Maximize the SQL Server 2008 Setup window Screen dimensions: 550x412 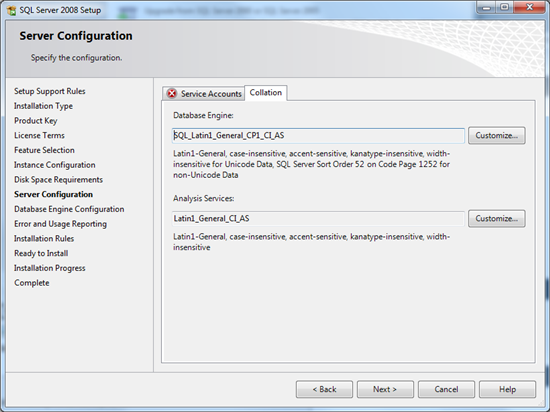(x=504, y=8)
